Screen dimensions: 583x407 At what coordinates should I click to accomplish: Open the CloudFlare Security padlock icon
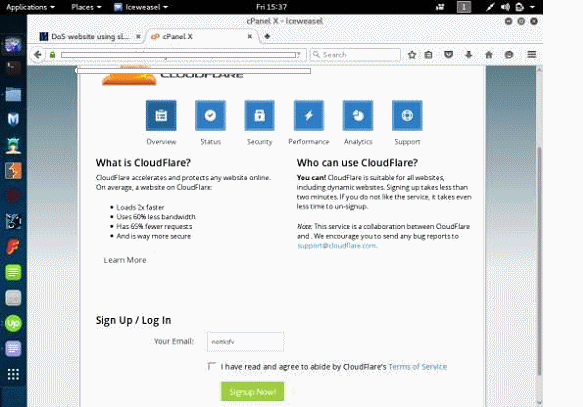coord(260,116)
